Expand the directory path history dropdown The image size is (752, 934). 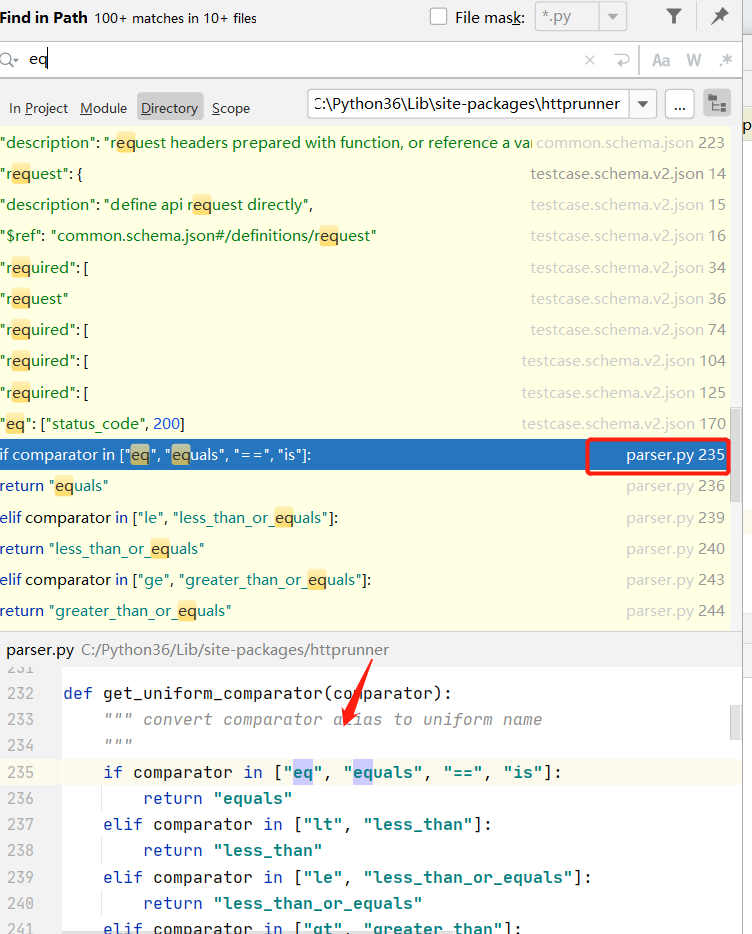pyautogui.click(x=642, y=104)
